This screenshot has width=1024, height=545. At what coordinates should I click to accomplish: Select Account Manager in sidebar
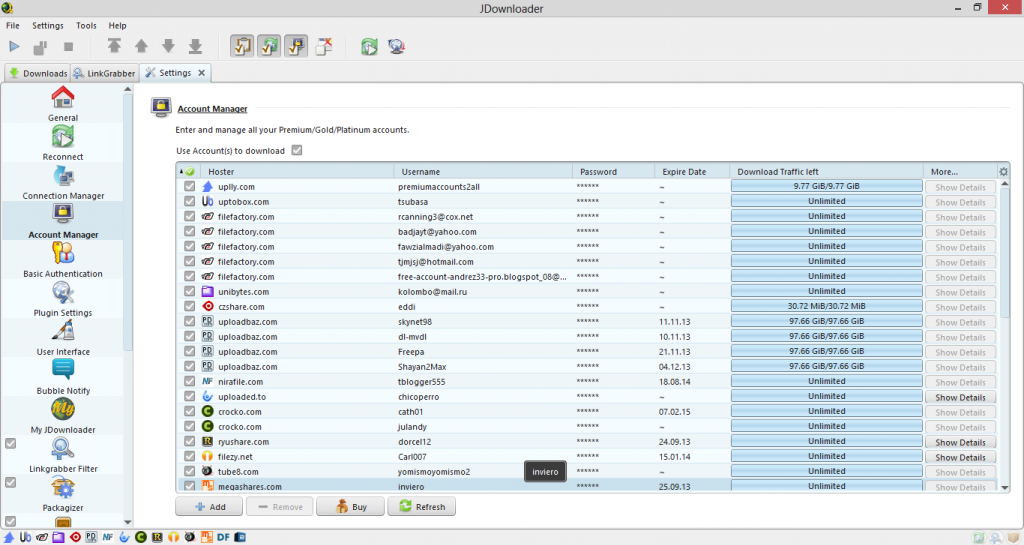tap(63, 221)
